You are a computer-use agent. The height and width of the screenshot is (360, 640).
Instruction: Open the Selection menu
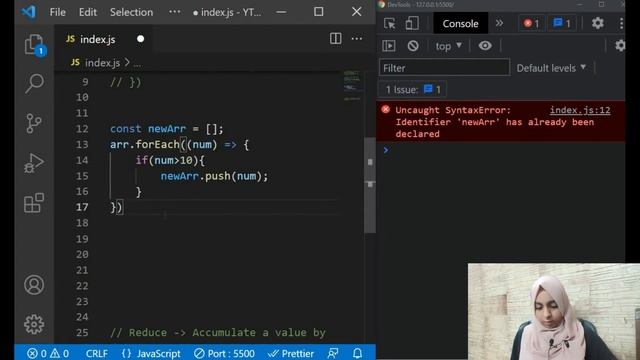click(131, 12)
